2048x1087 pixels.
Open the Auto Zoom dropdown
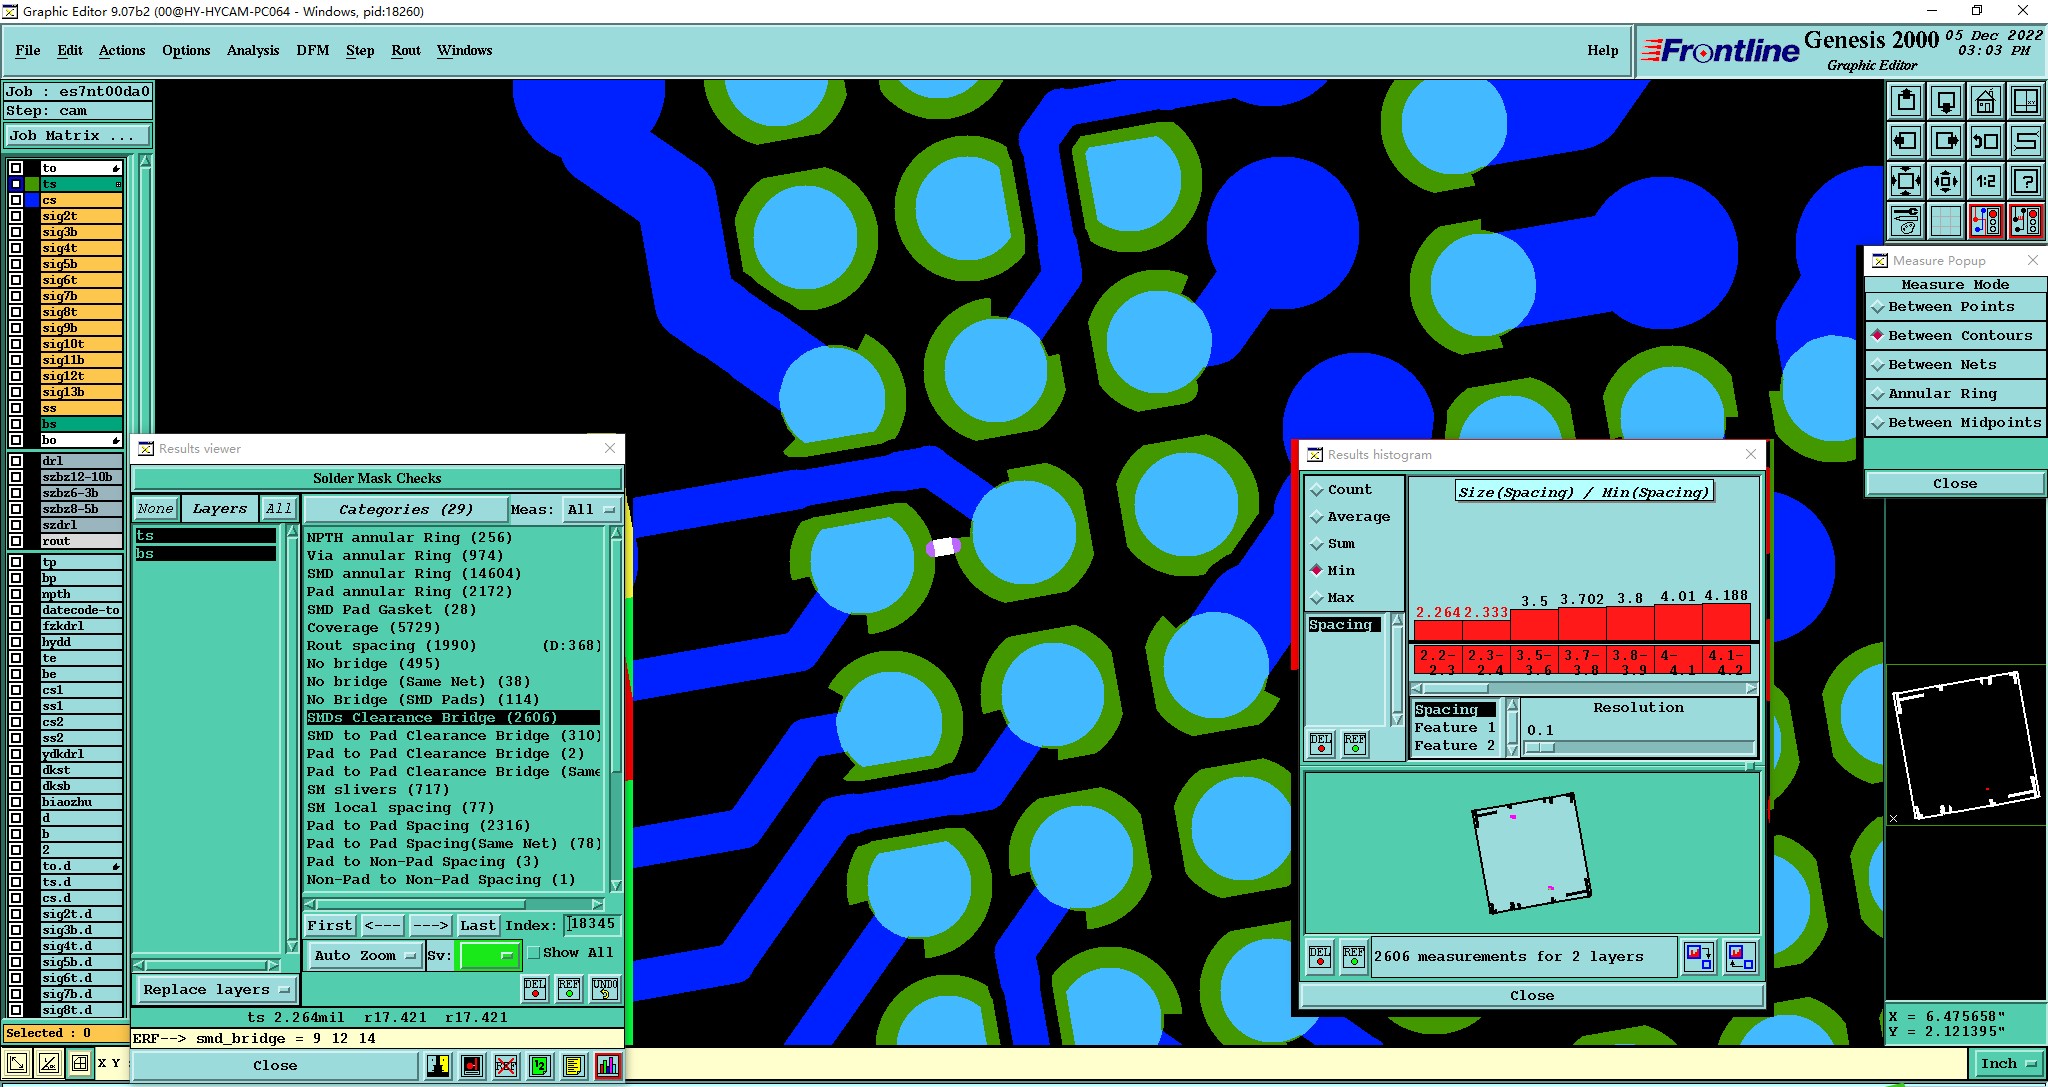[364, 956]
